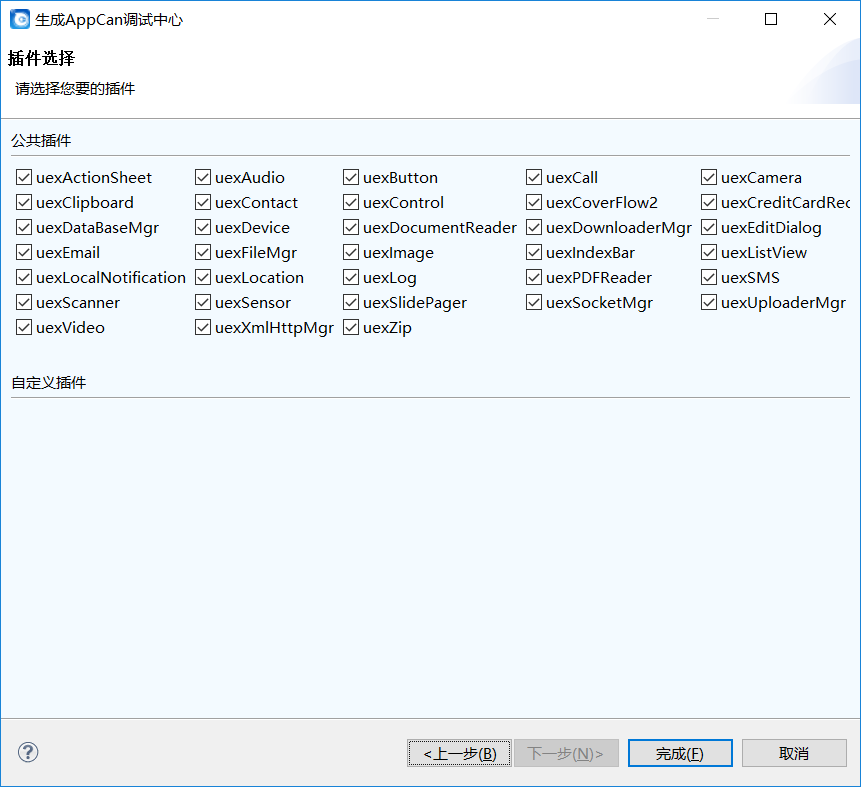The image size is (861, 787).
Task: Toggle the uexScanner checkbox
Action: (x=24, y=302)
